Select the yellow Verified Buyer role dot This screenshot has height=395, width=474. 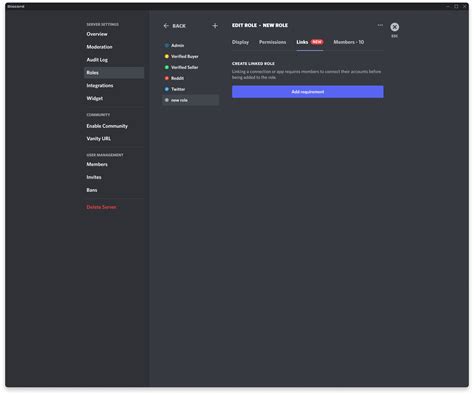tap(167, 56)
